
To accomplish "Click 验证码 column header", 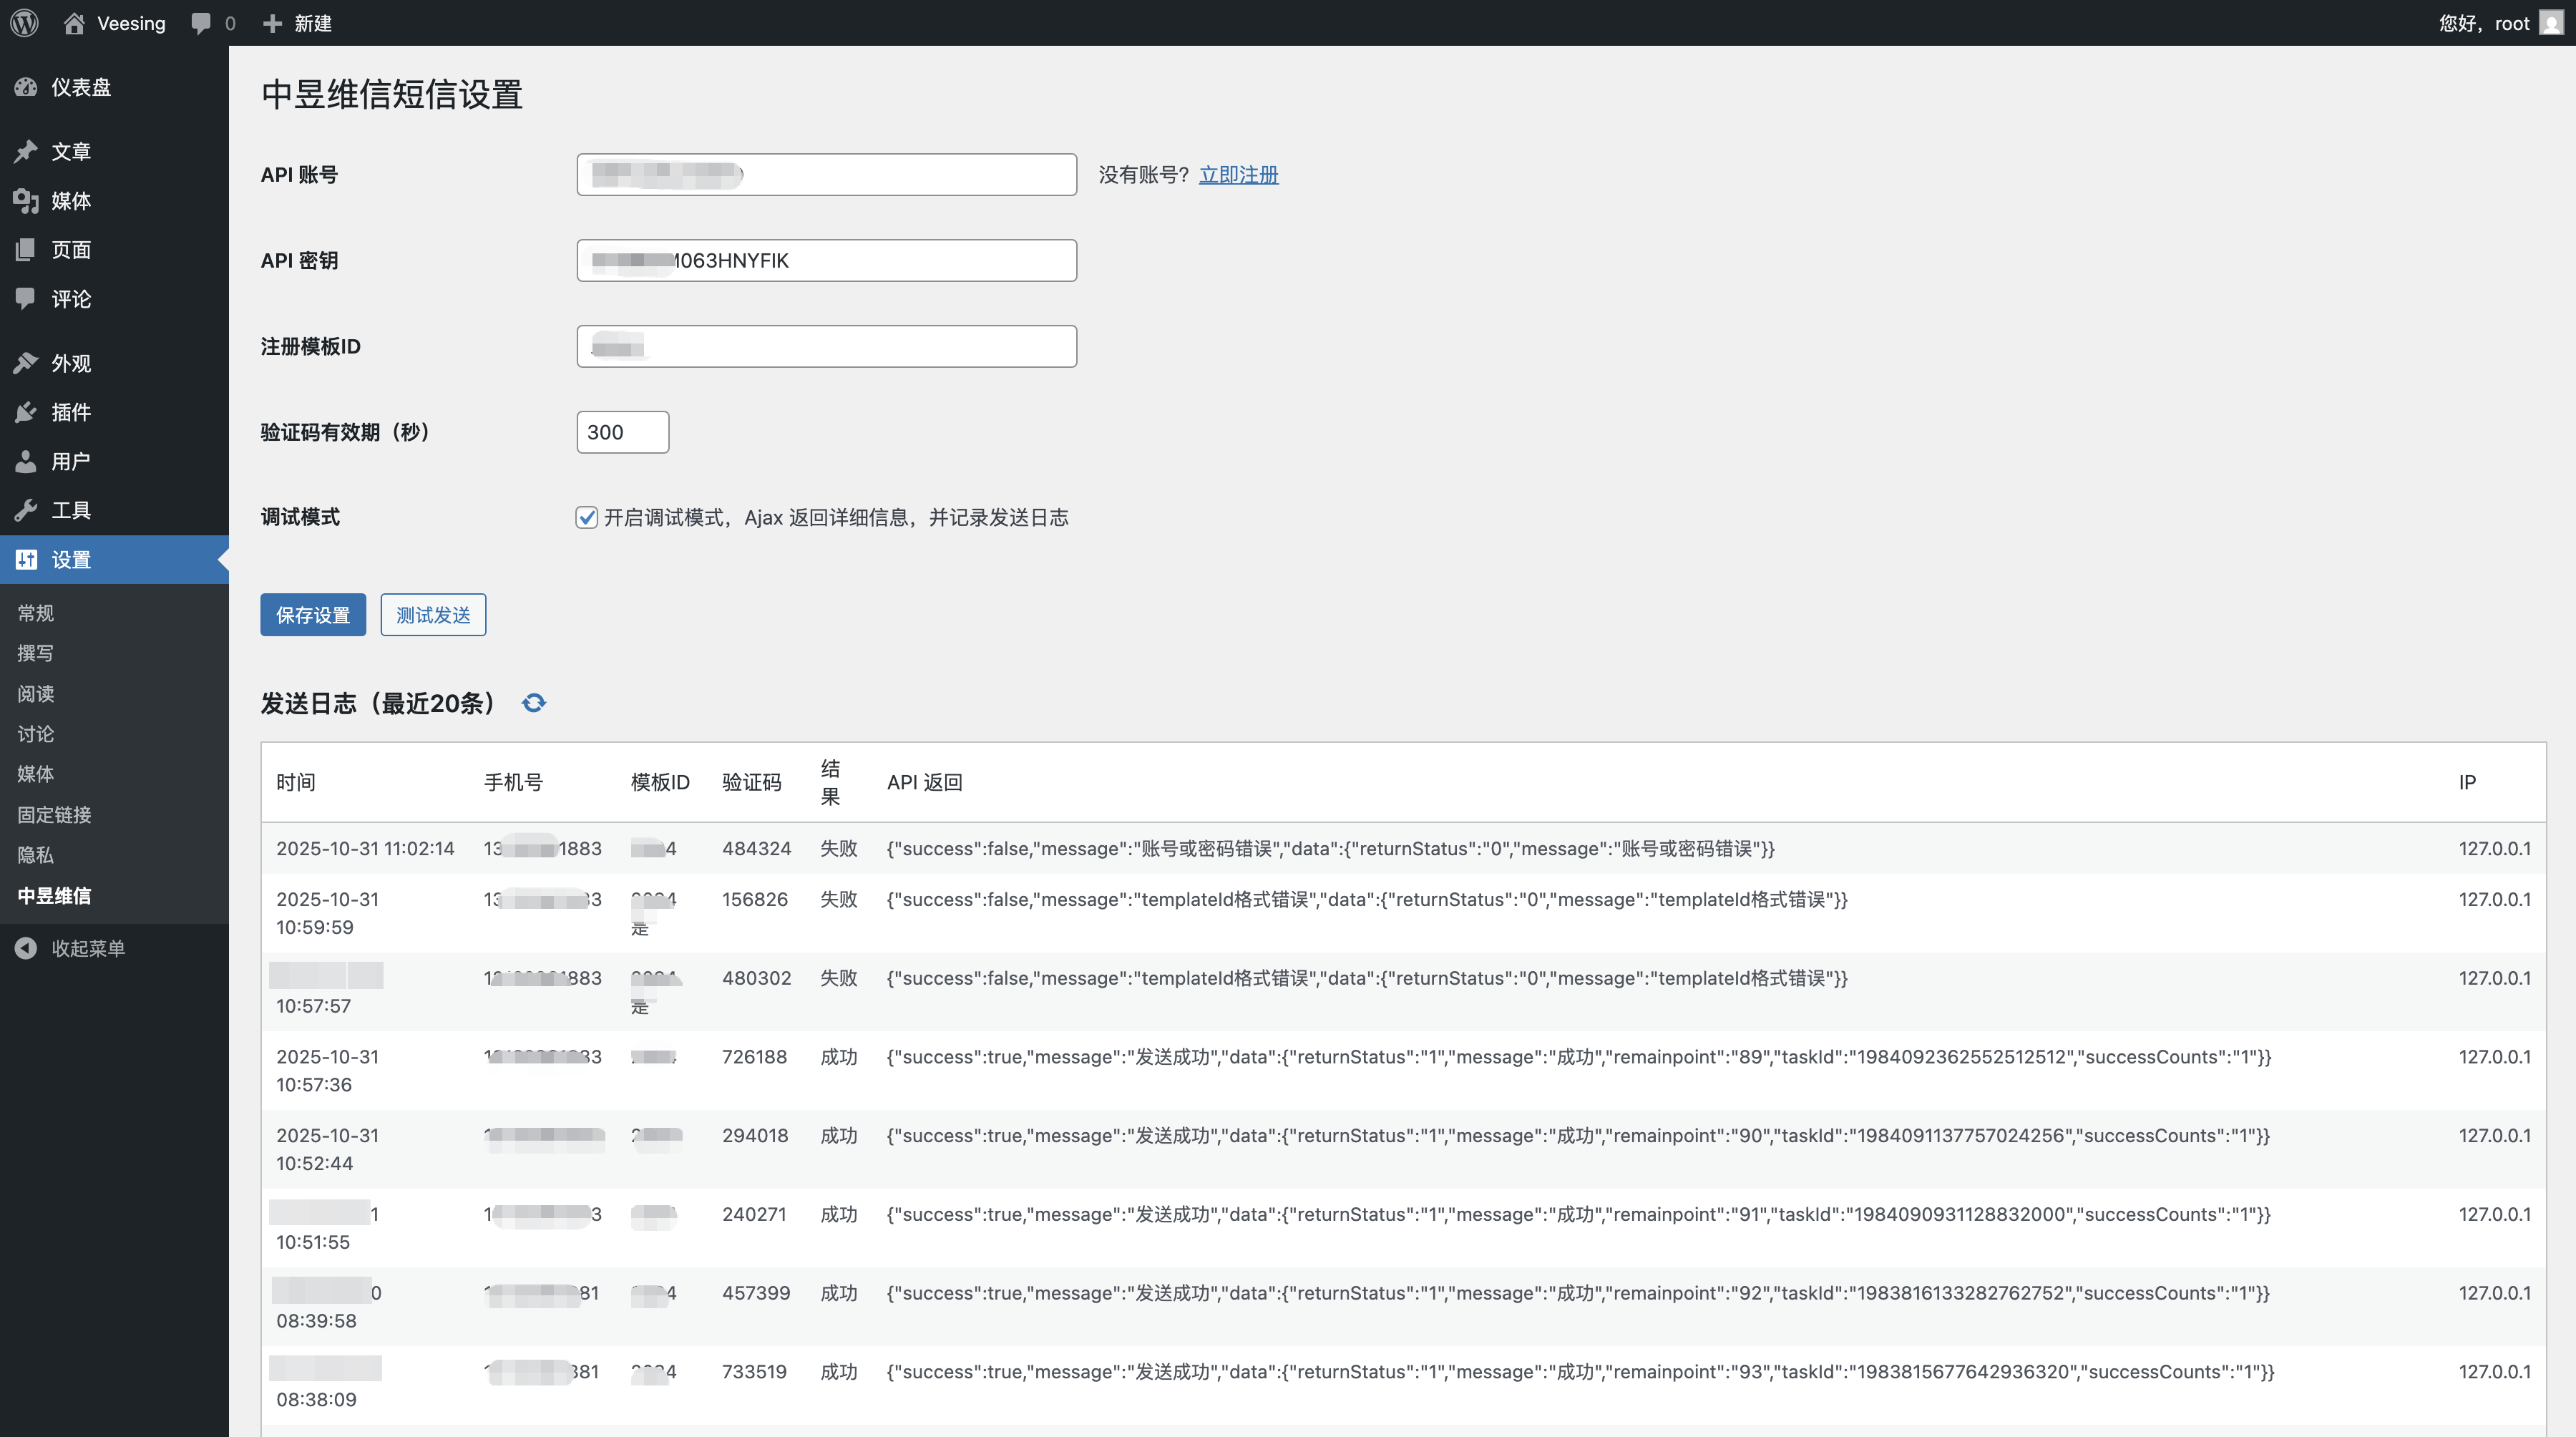I will pyautogui.click(x=752, y=783).
